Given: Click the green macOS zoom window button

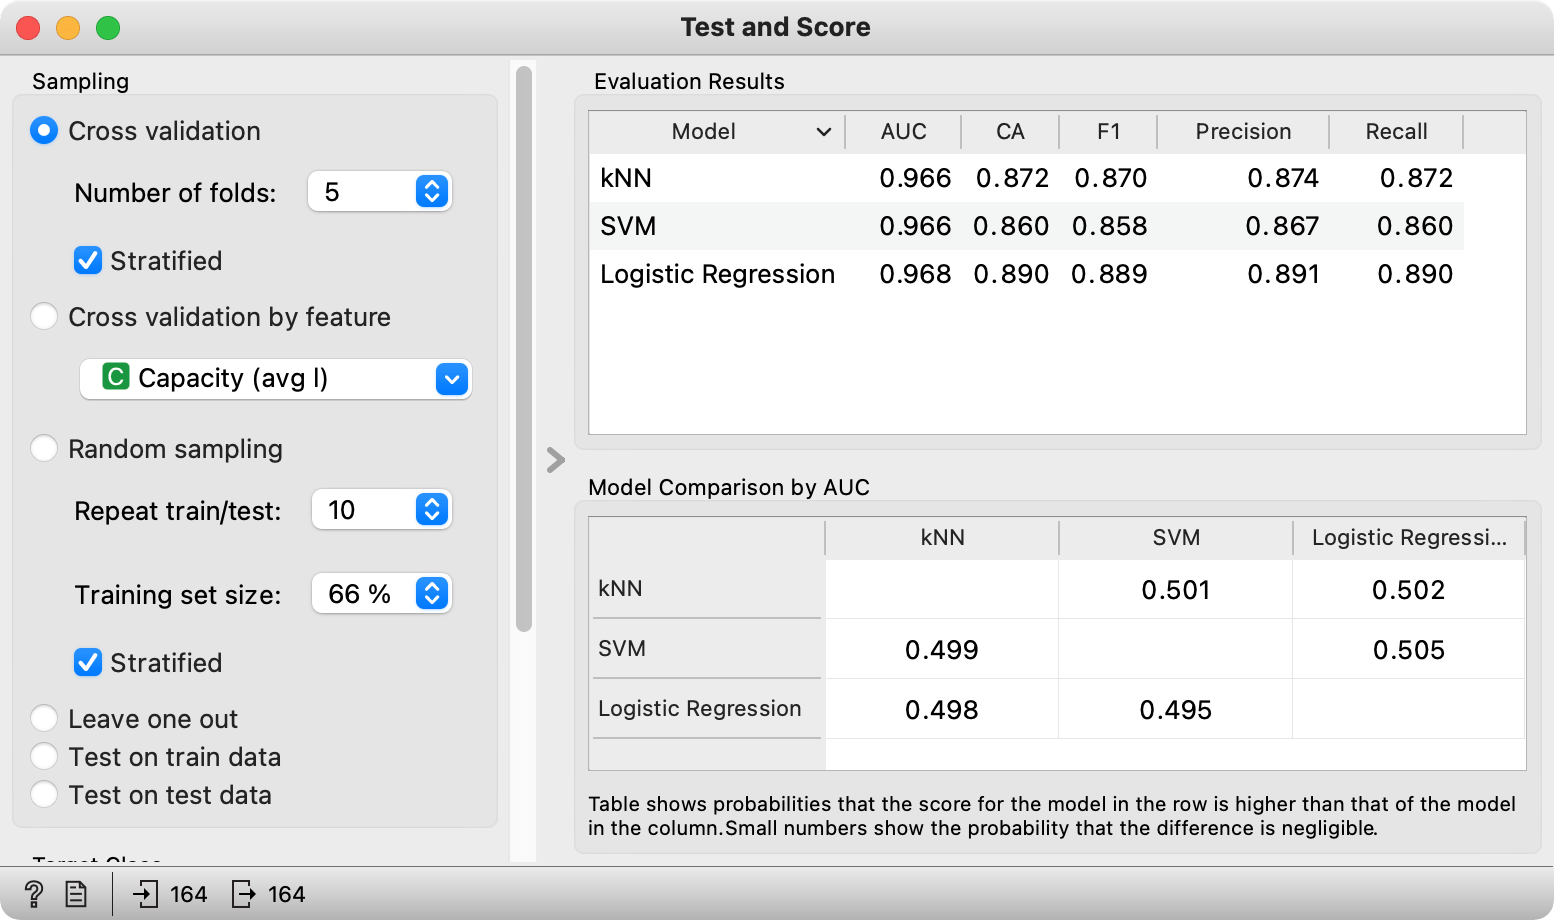Looking at the screenshot, I should pos(108,28).
